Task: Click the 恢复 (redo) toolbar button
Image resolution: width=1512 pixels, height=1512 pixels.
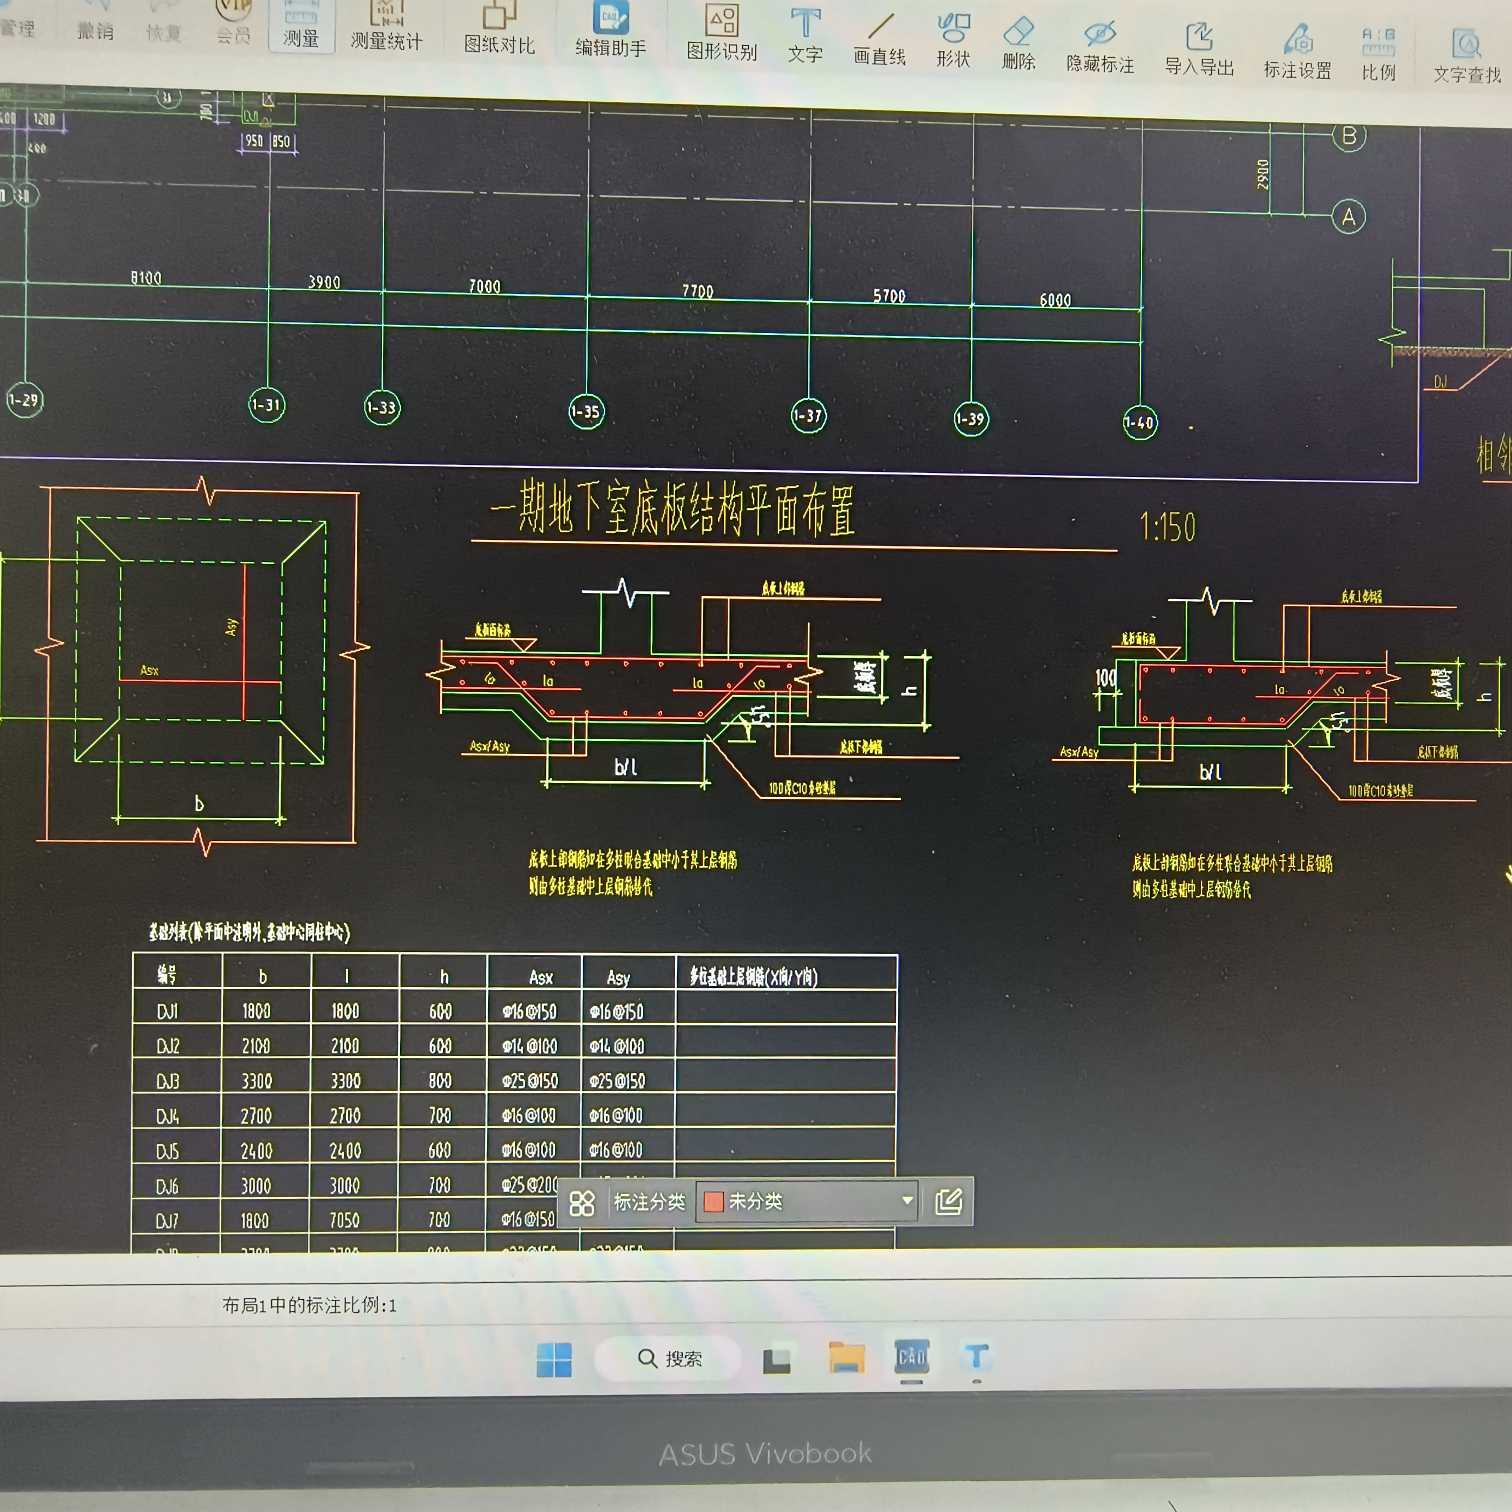Action: tap(163, 24)
